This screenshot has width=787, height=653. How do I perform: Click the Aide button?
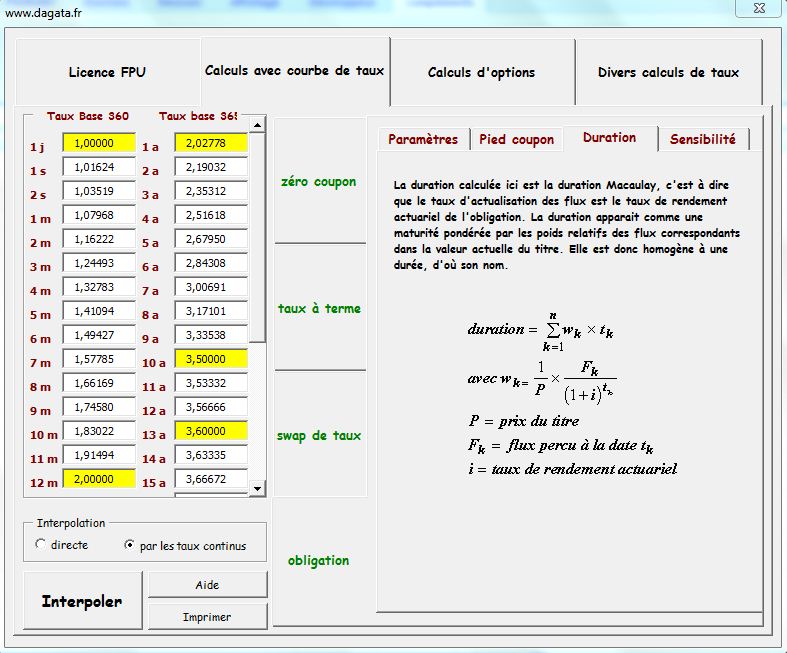(207, 585)
